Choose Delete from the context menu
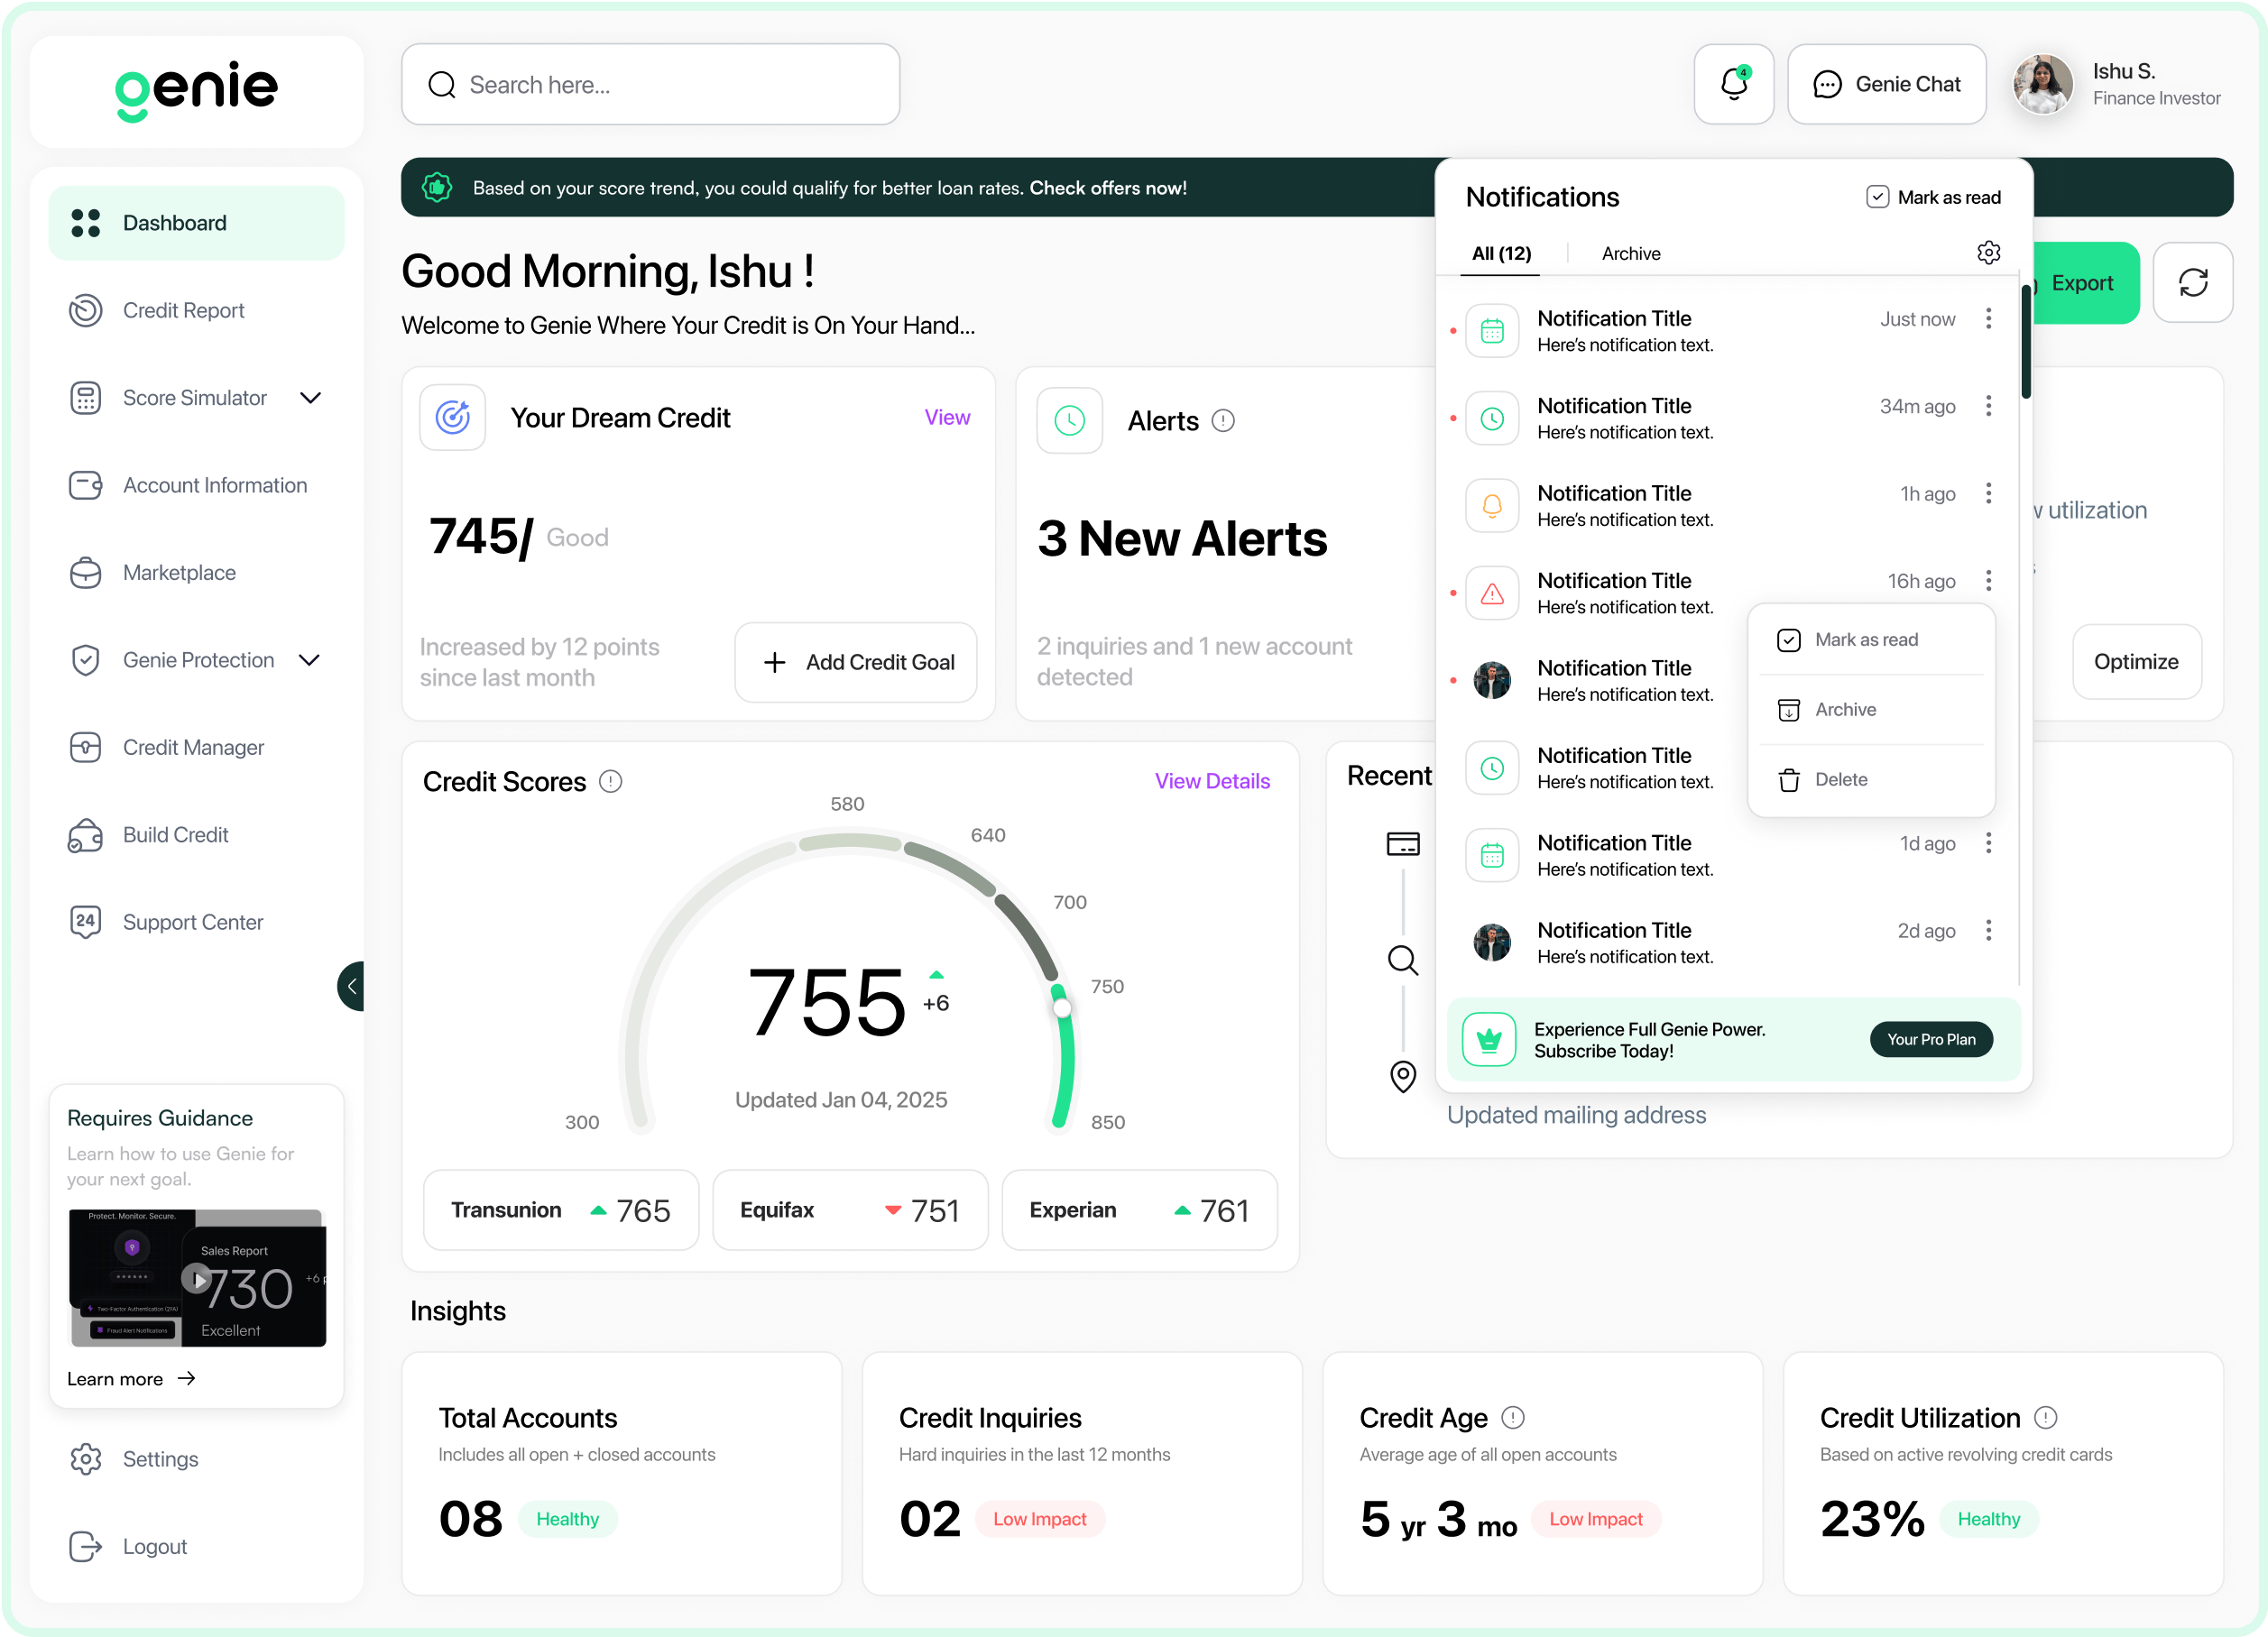The width and height of the screenshot is (2268, 1637). 1840,780
